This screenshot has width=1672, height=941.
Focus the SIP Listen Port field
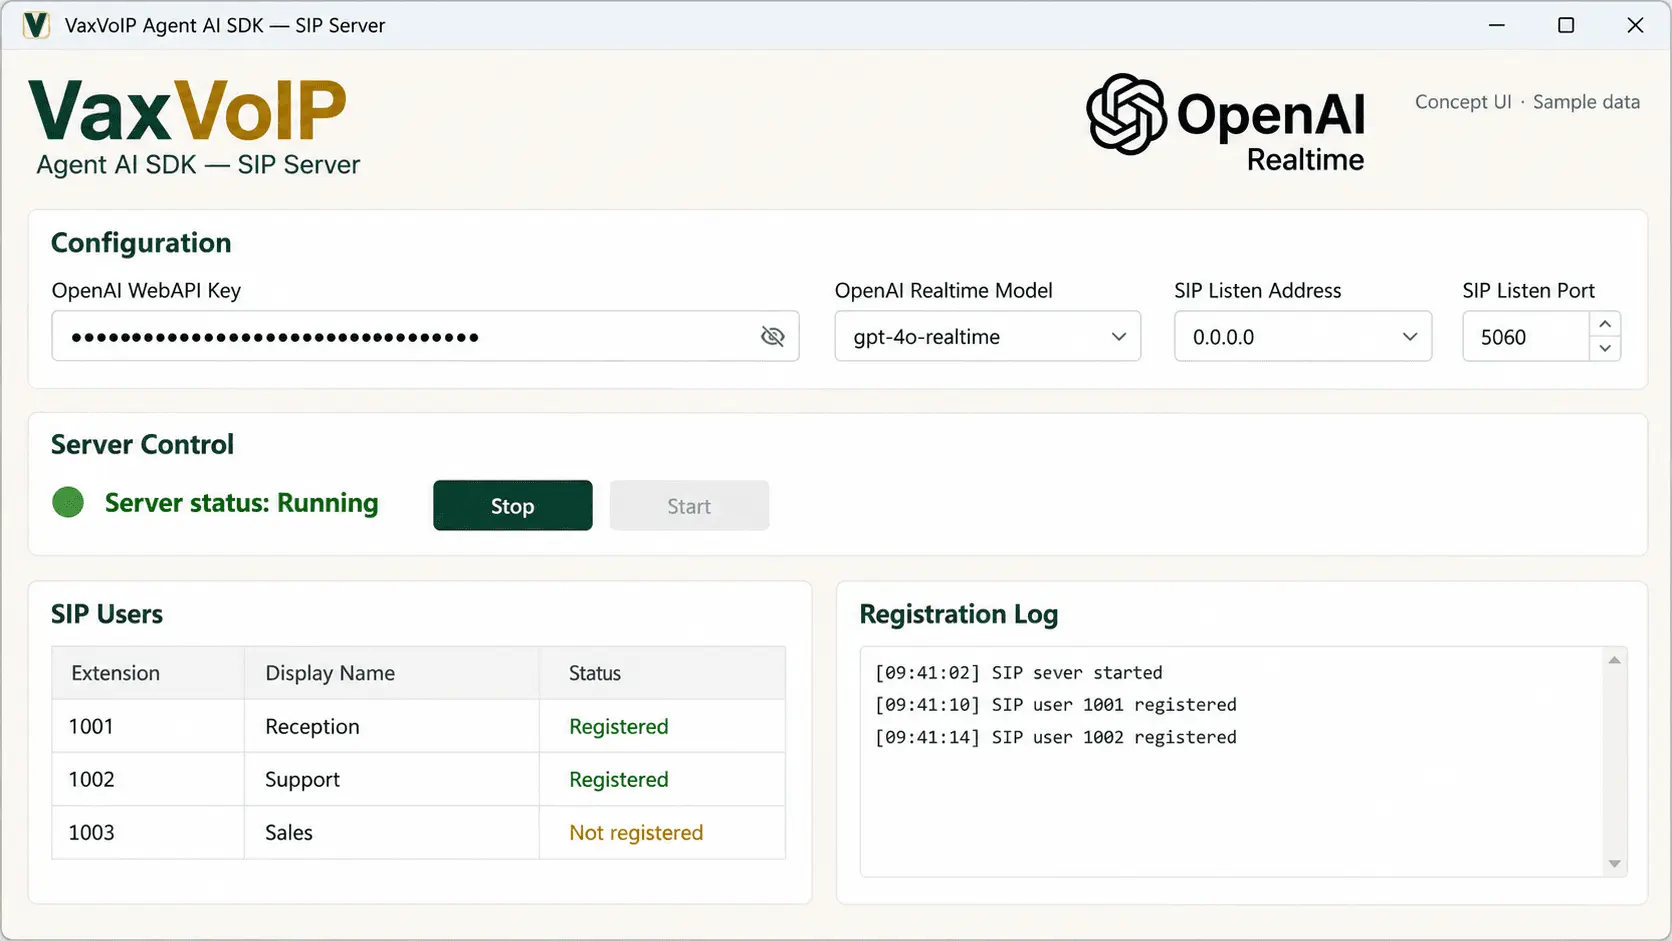pyautogui.click(x=1526, y=336)
